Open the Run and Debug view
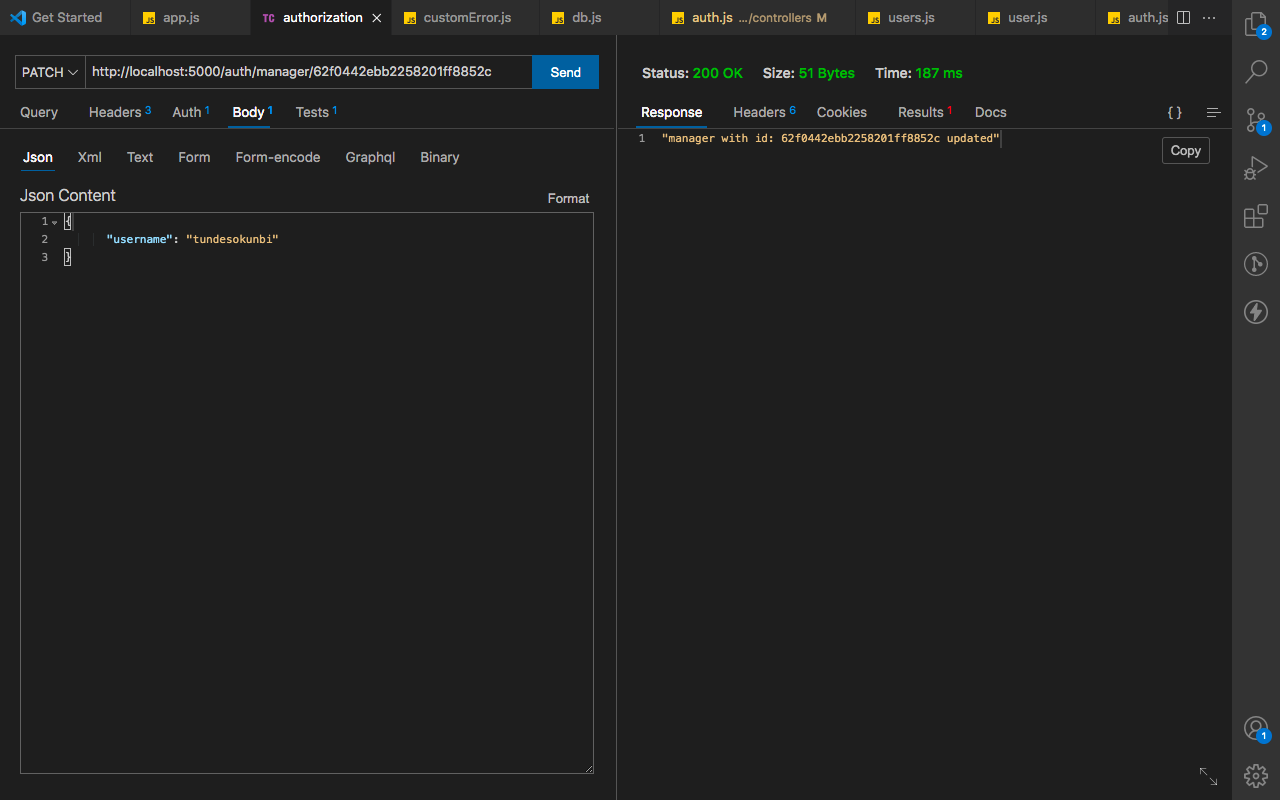 click(x=1256, y=167)
